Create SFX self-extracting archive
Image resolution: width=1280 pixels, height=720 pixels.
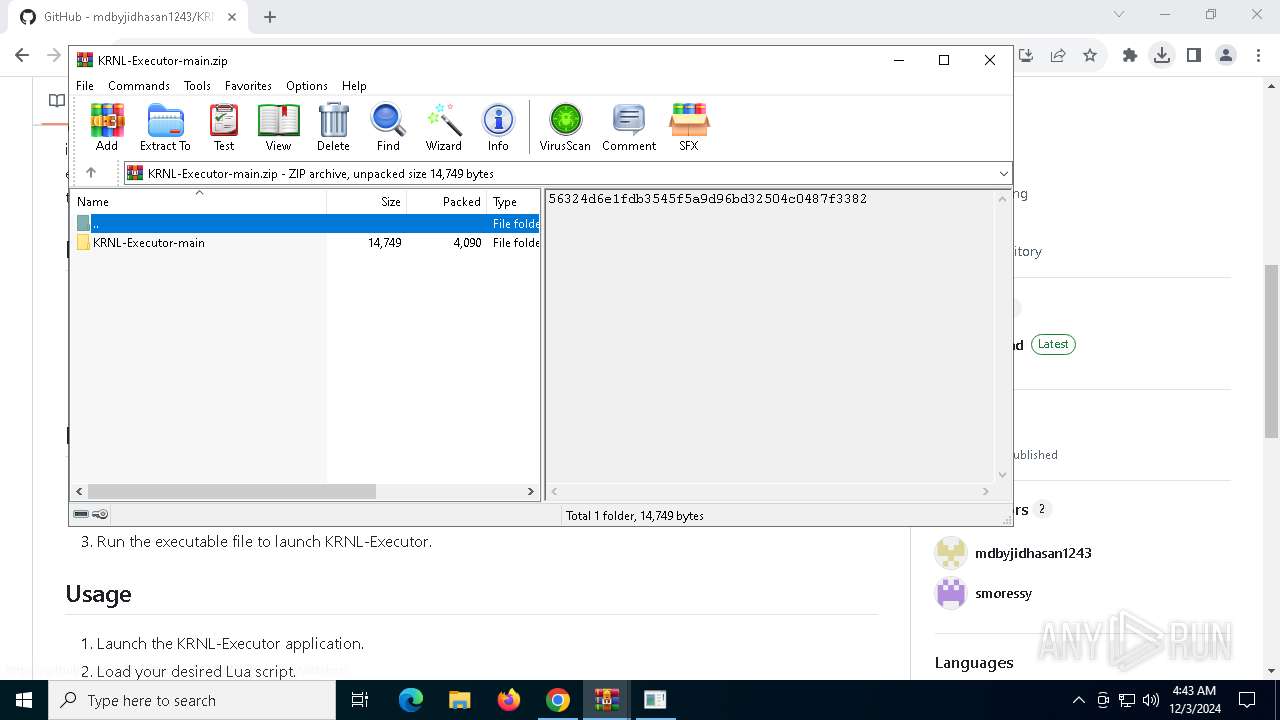[689, 127]
